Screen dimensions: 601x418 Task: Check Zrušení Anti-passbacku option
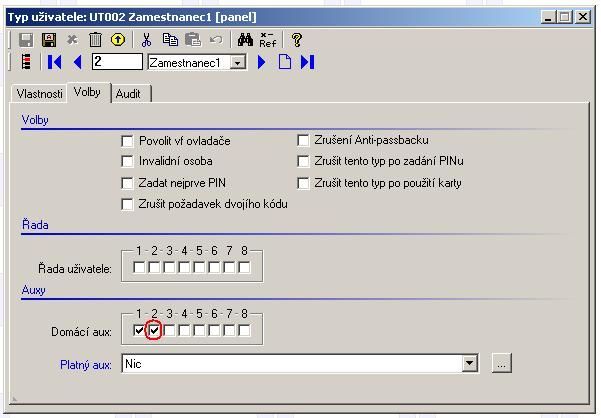click(x=304, y=141)
